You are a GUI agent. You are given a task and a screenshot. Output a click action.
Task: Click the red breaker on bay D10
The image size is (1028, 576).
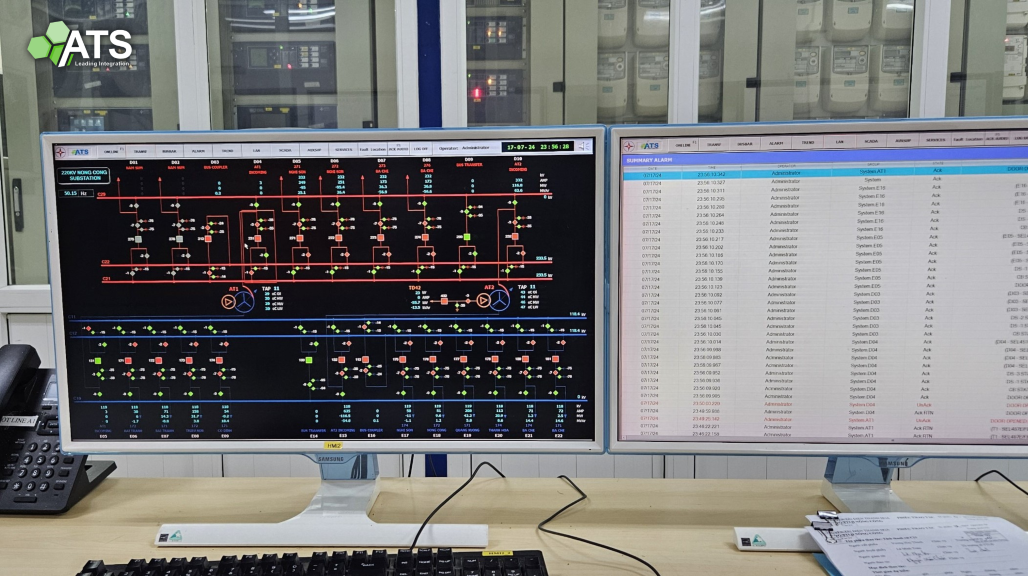pos(513,238)
